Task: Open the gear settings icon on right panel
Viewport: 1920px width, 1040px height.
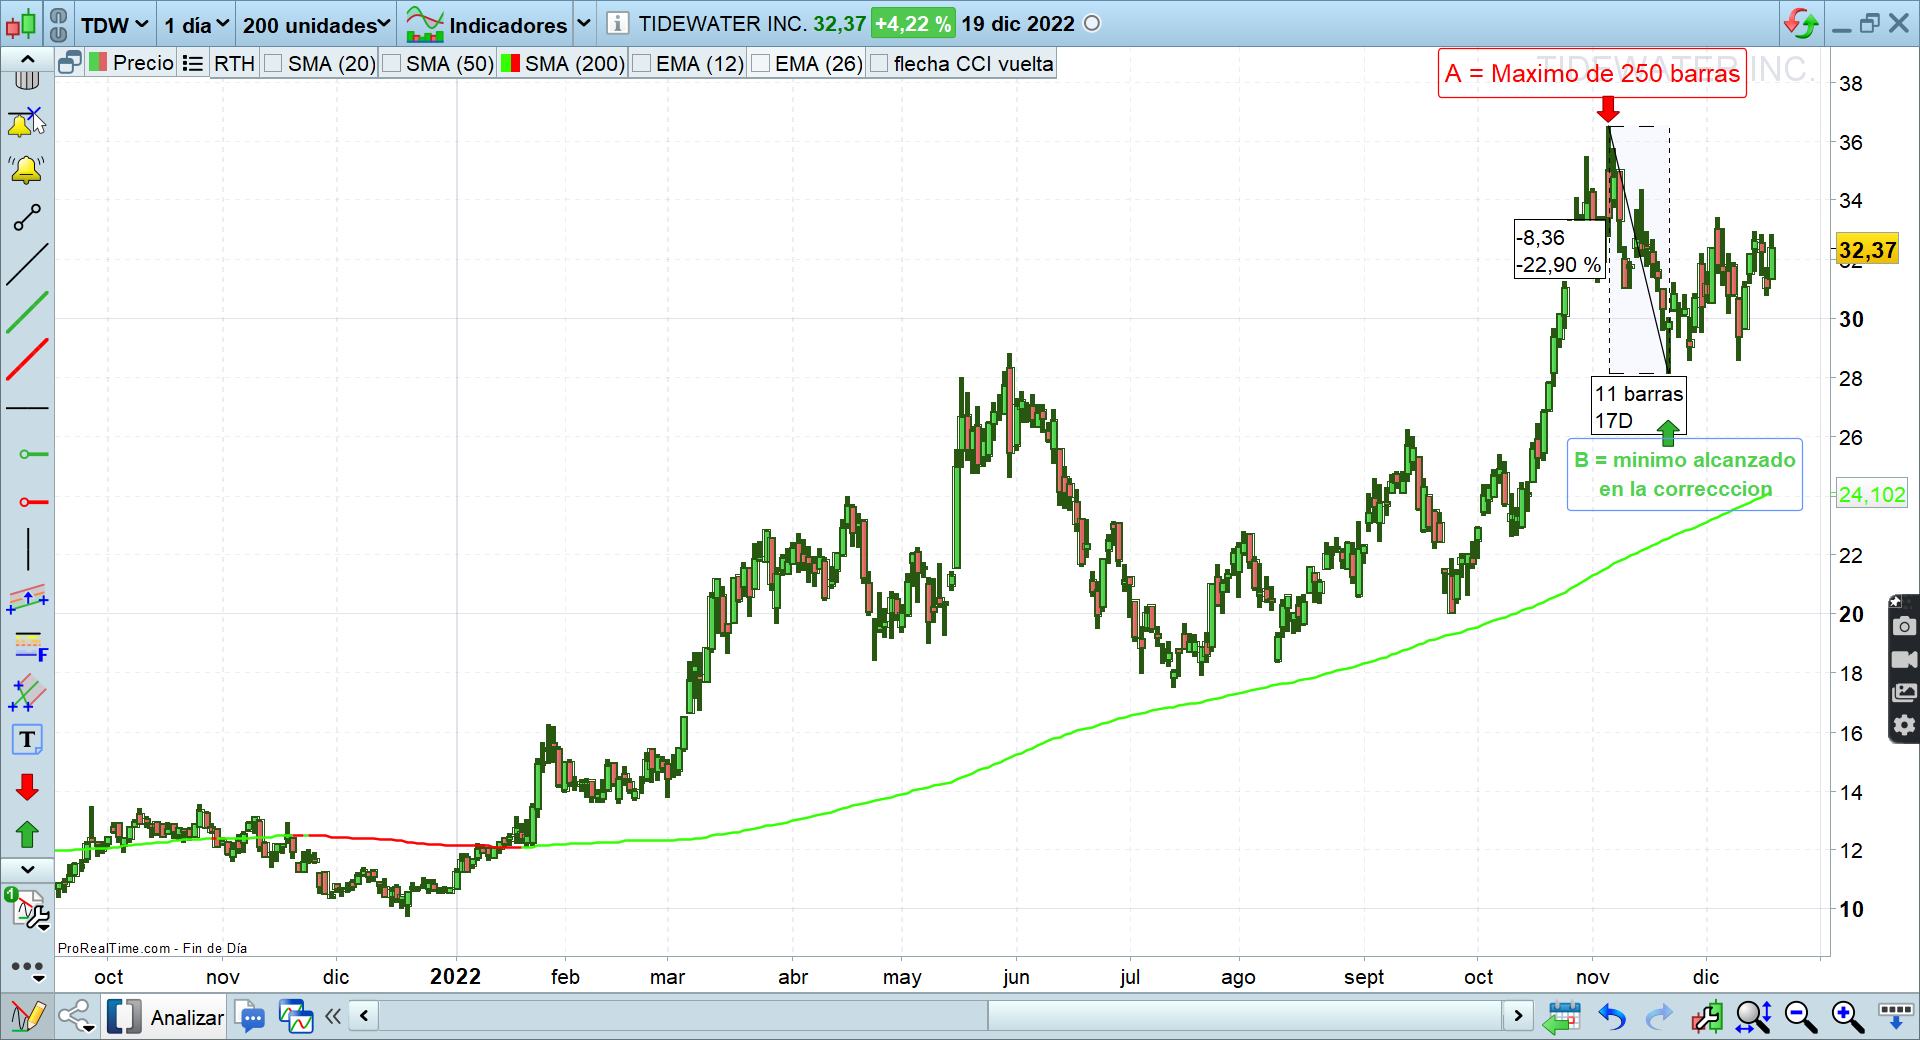Action: point(1904,726)
